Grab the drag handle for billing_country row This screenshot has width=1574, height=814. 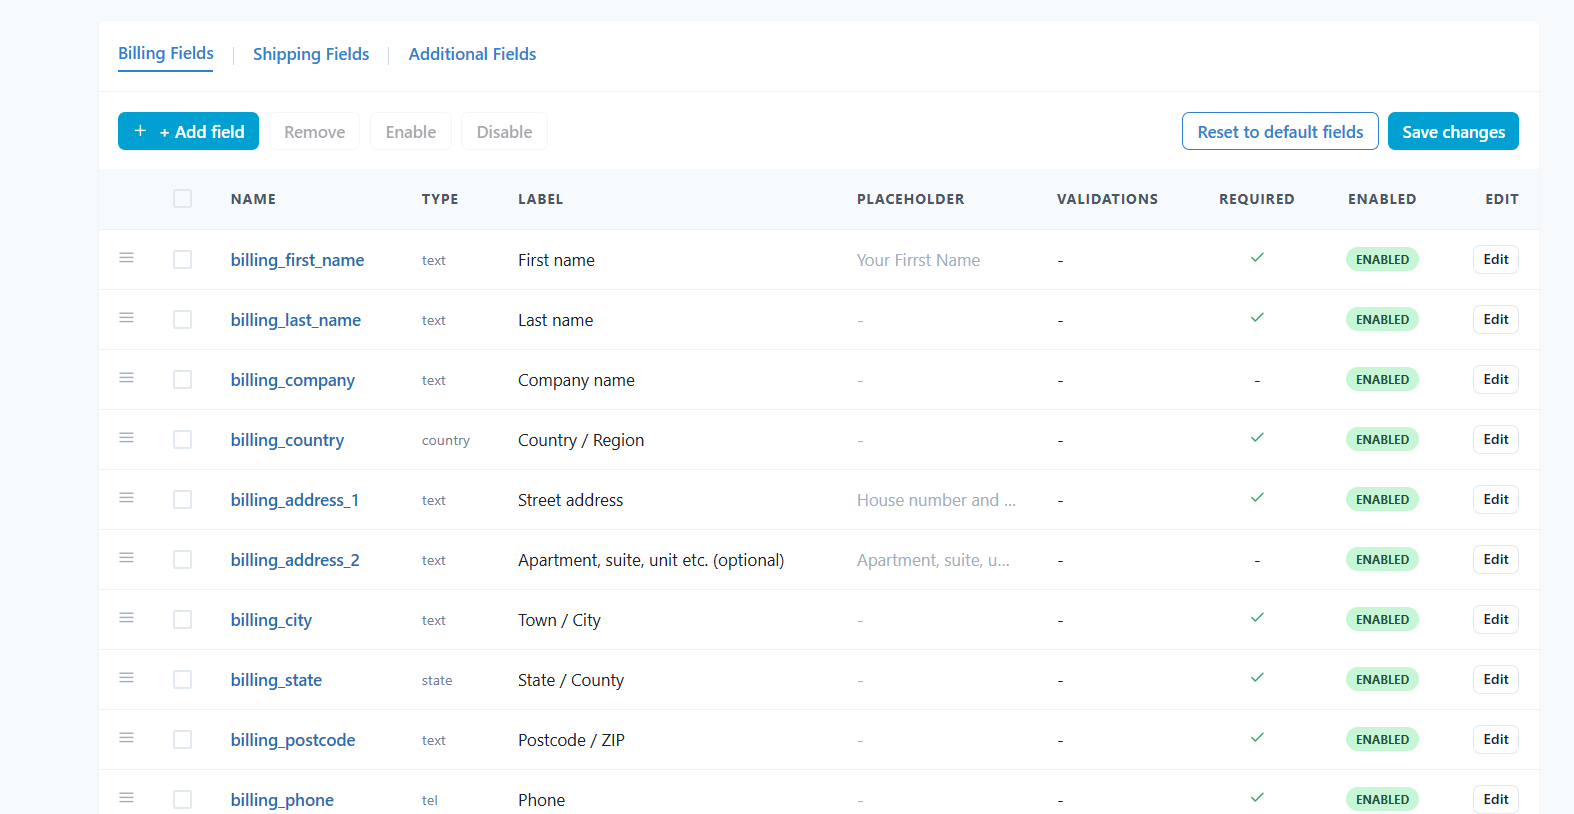pyautogui.click(x=126, y=438)
